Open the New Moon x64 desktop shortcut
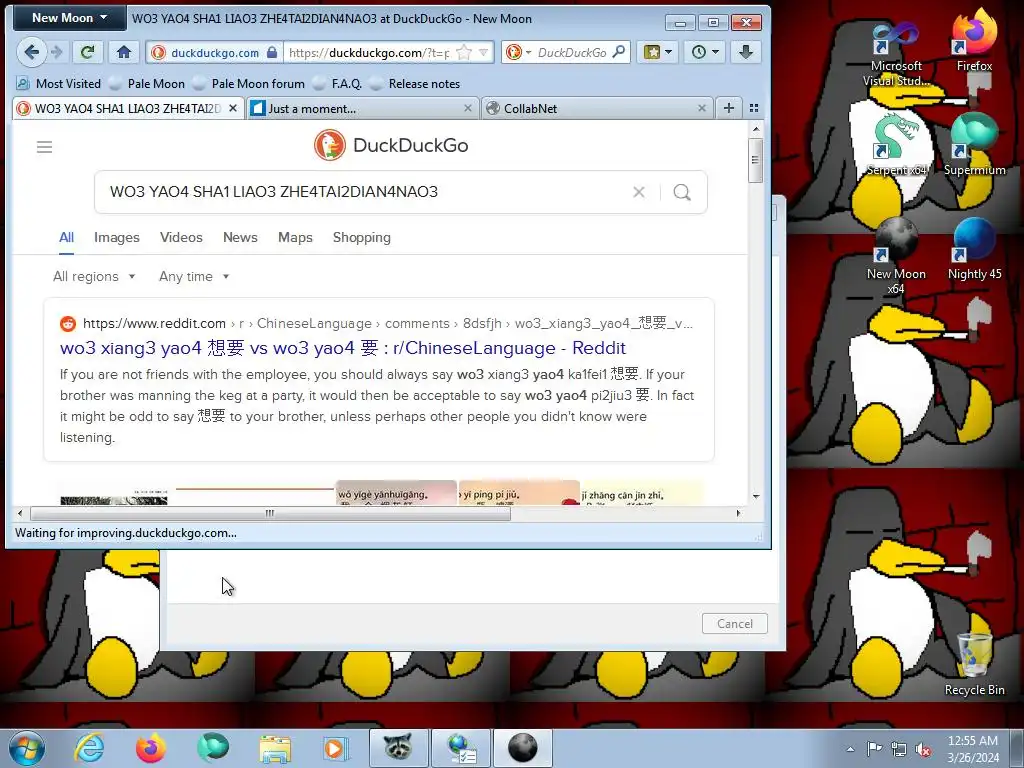This screenshot has height=768, width=1024. click(x=896, y=256)
